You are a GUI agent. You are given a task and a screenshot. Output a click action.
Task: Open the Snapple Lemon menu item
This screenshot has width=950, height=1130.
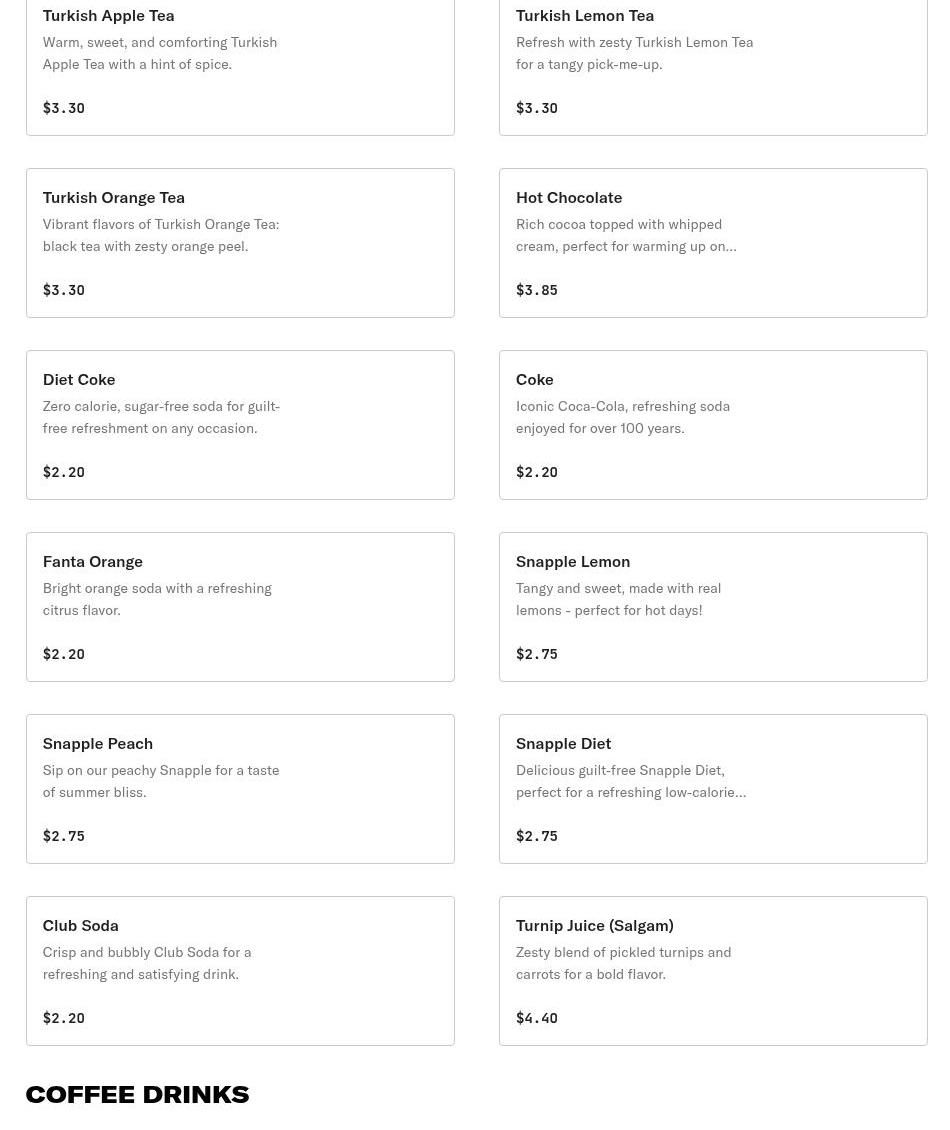[712, 607]
